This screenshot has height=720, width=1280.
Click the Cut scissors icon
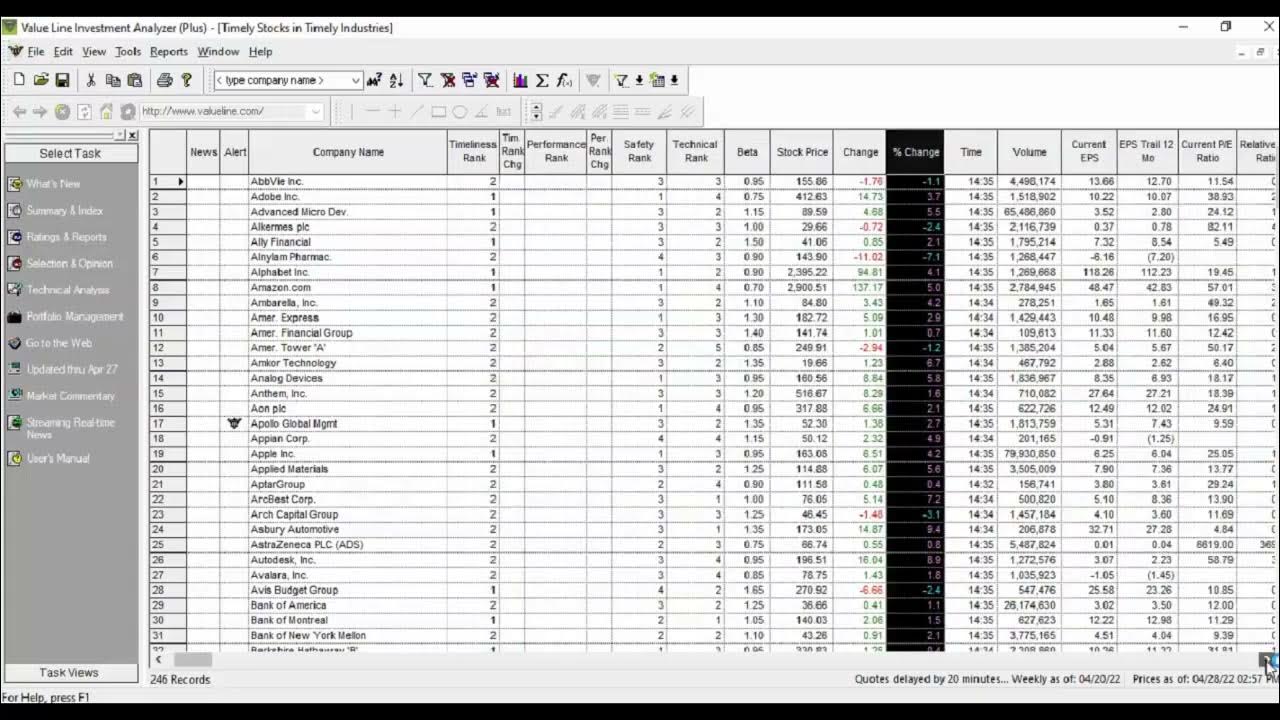[x=90, y=80]
